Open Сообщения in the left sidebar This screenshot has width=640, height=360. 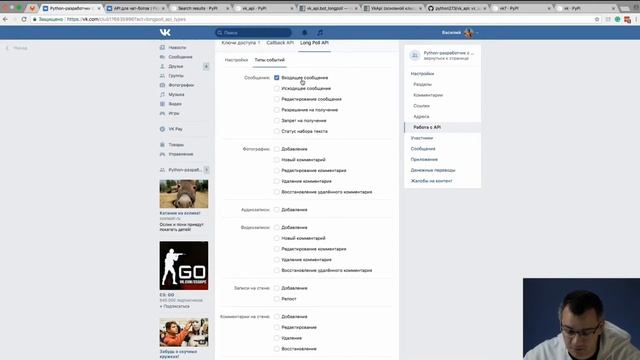click(180, 57)
